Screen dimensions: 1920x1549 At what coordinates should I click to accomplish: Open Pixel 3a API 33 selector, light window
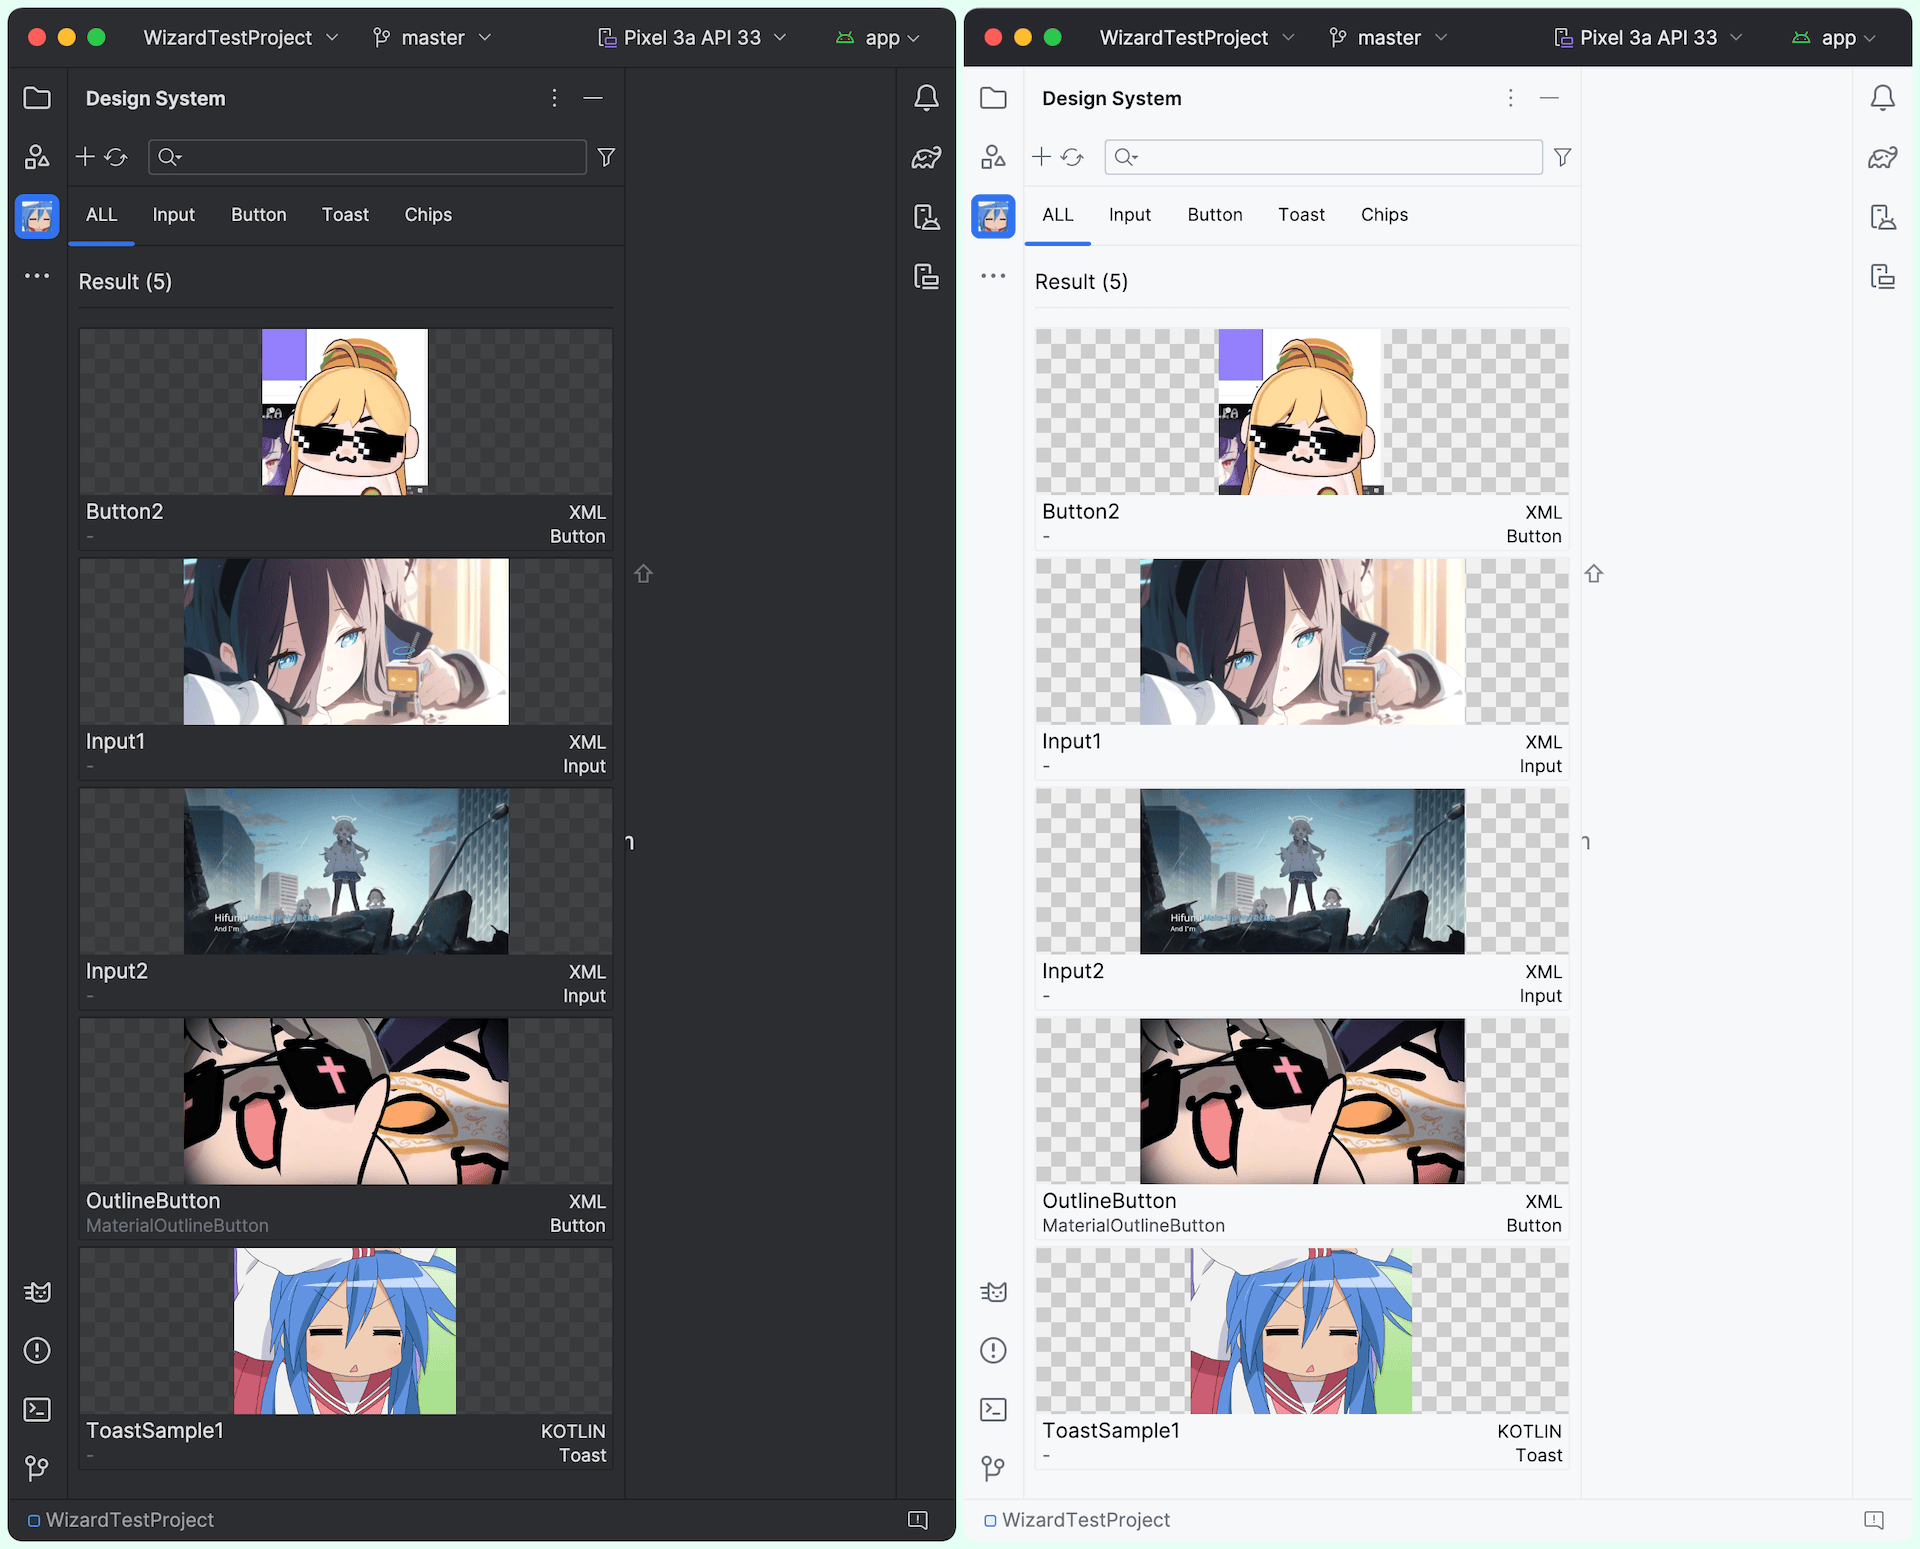coord(1648,38)
